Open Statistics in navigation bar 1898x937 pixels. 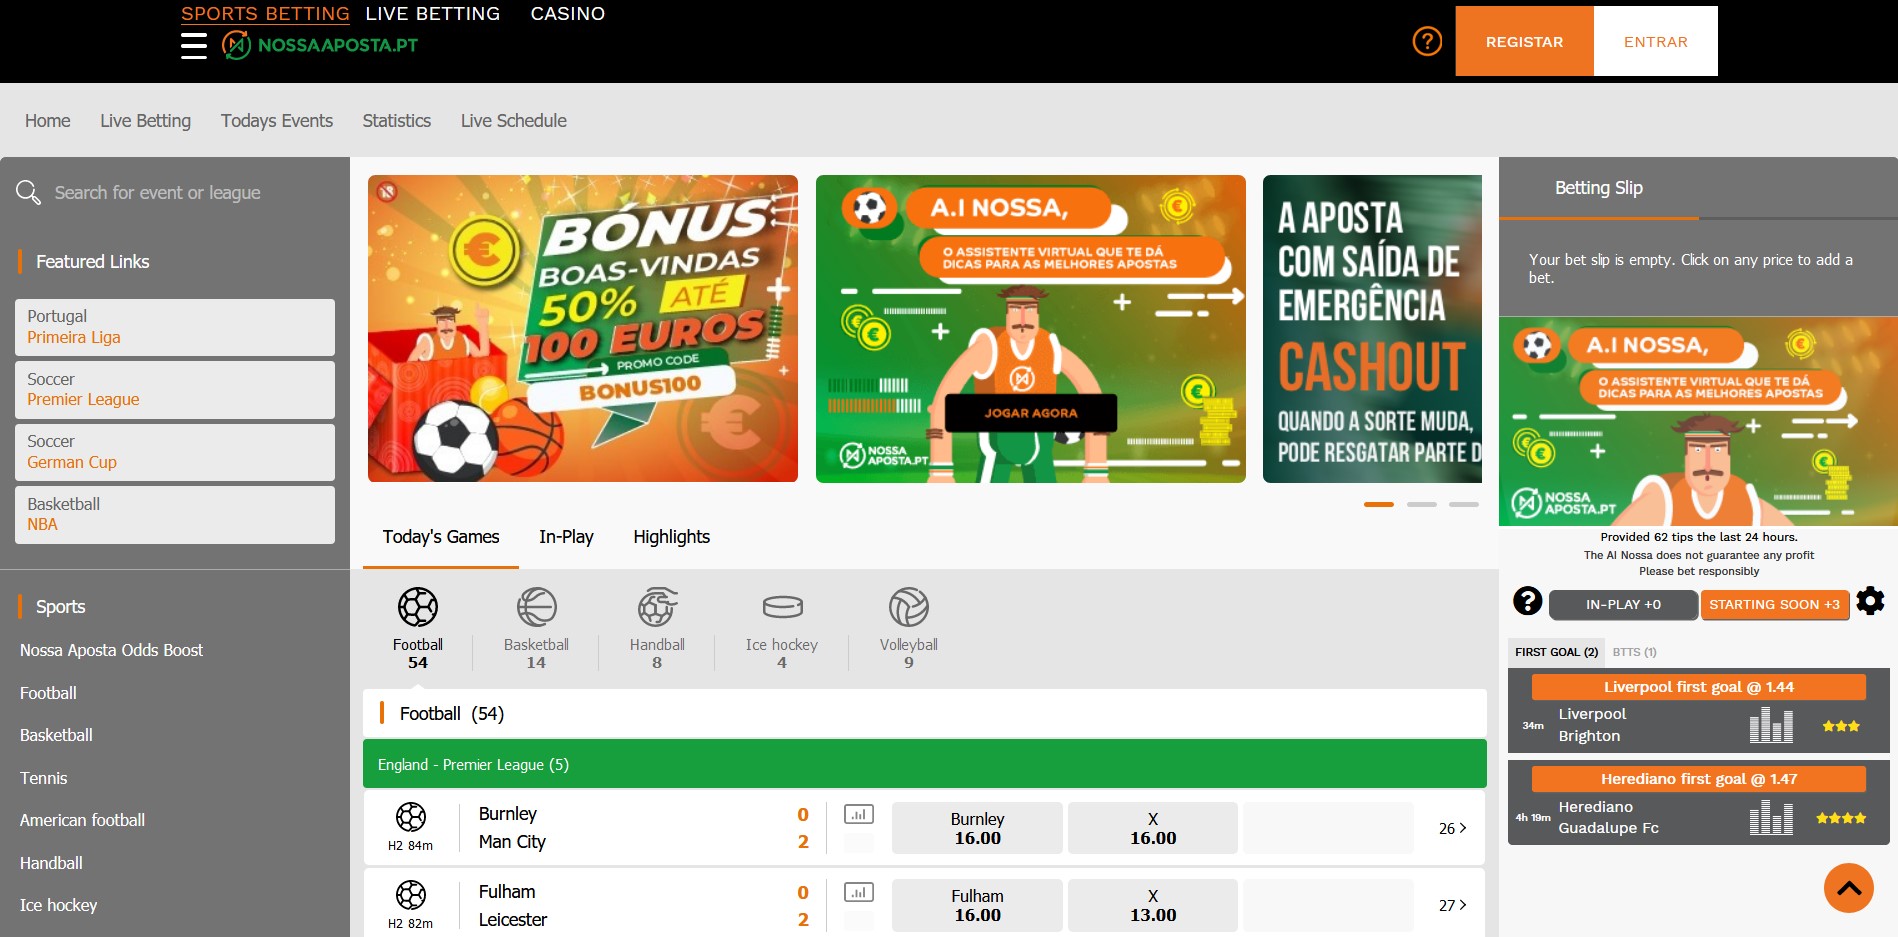(396, 121)
